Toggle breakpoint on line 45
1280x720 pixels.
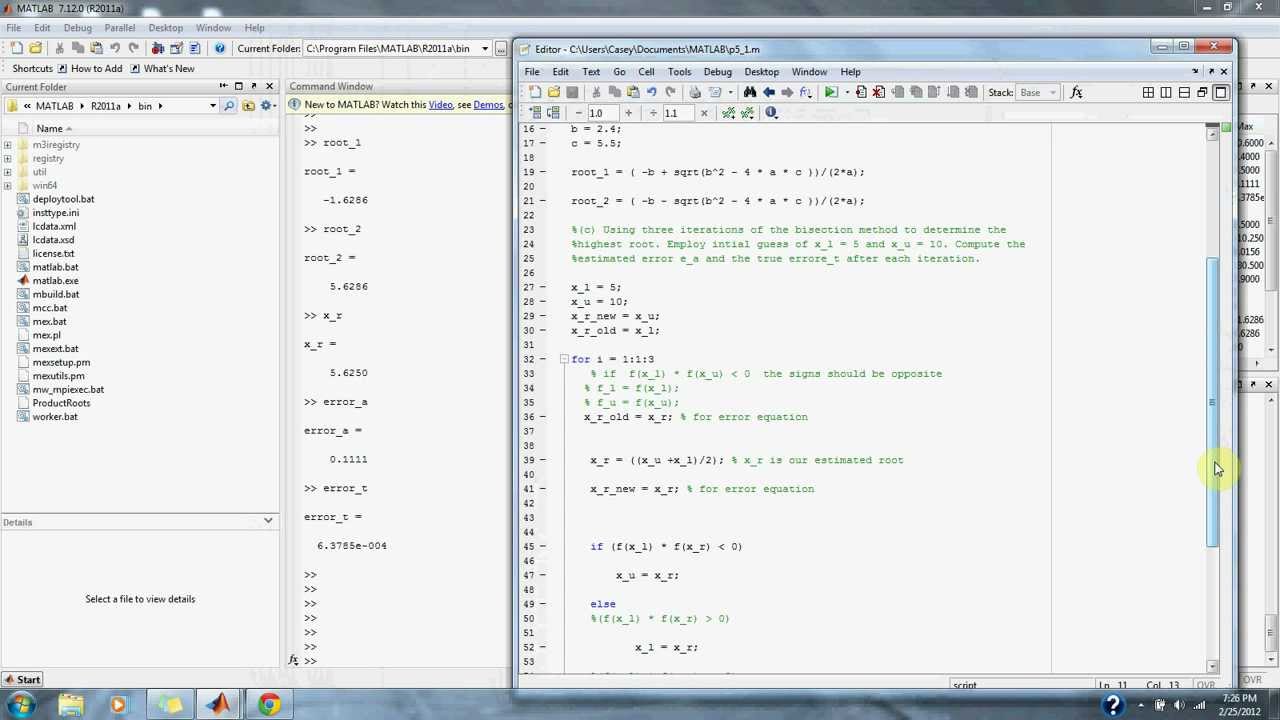coord(543,546)
